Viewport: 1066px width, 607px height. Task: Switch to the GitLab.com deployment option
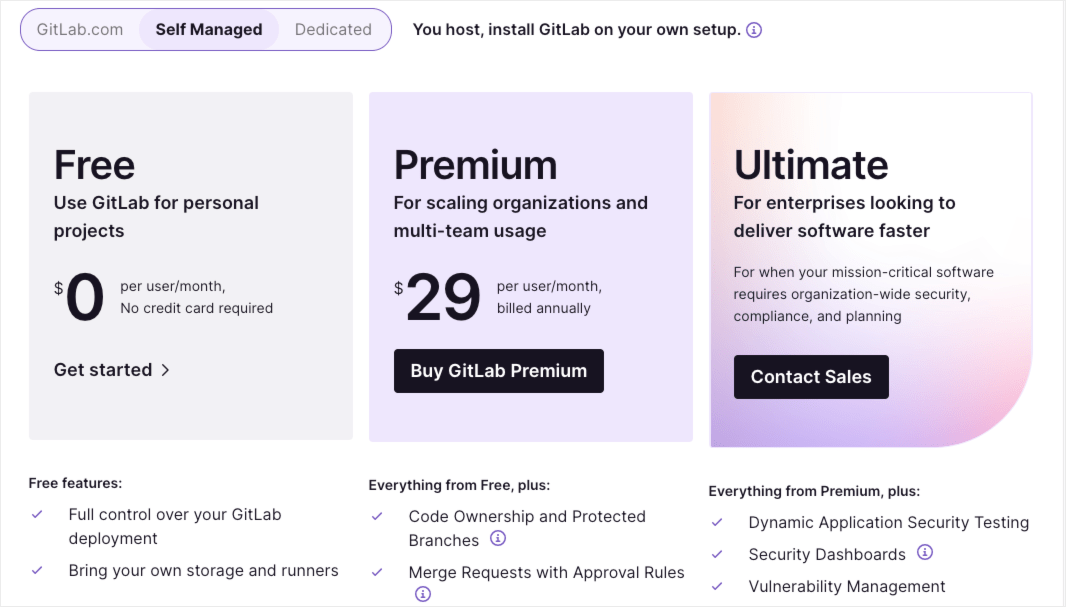click(80, 29)
